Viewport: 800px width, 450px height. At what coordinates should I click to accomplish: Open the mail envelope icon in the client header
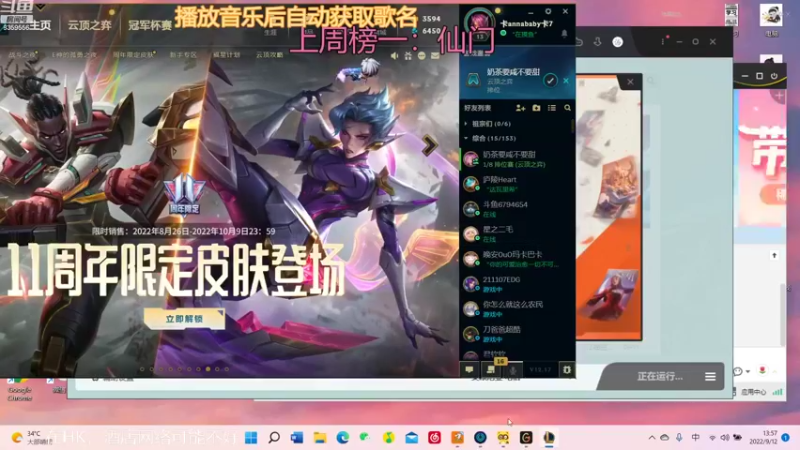[435, 56]
